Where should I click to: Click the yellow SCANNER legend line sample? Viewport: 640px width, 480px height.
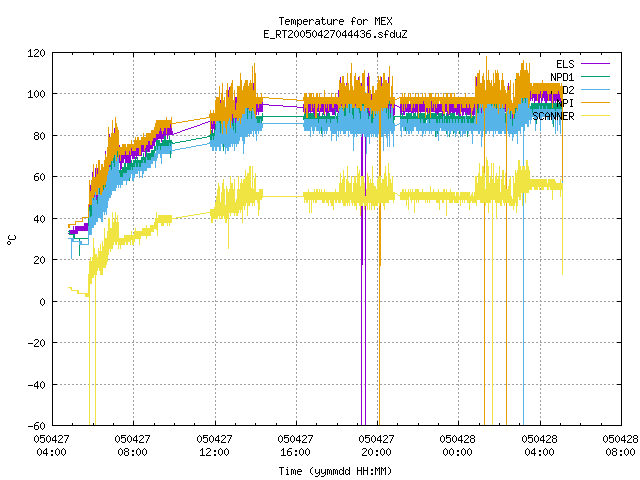pos(595,116)
